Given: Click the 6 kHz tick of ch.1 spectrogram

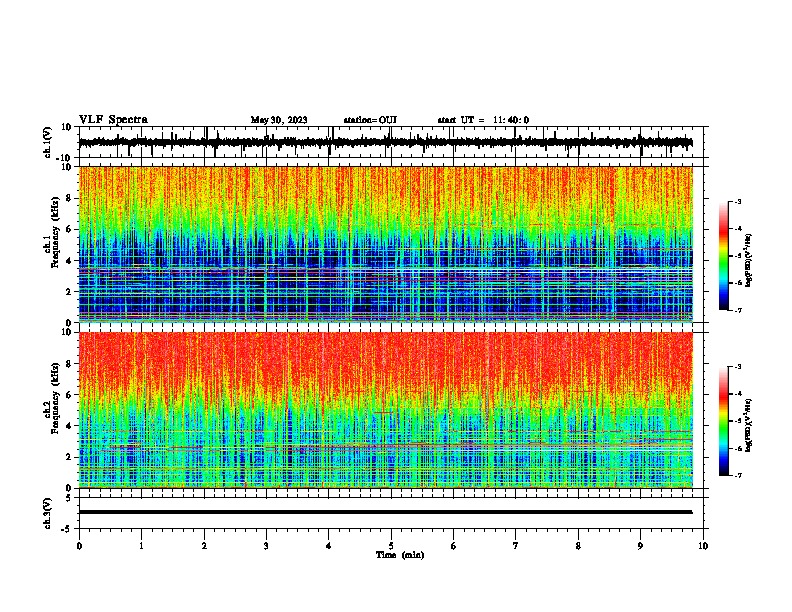Looking at the screenshot, I should (x=69, y=229).
